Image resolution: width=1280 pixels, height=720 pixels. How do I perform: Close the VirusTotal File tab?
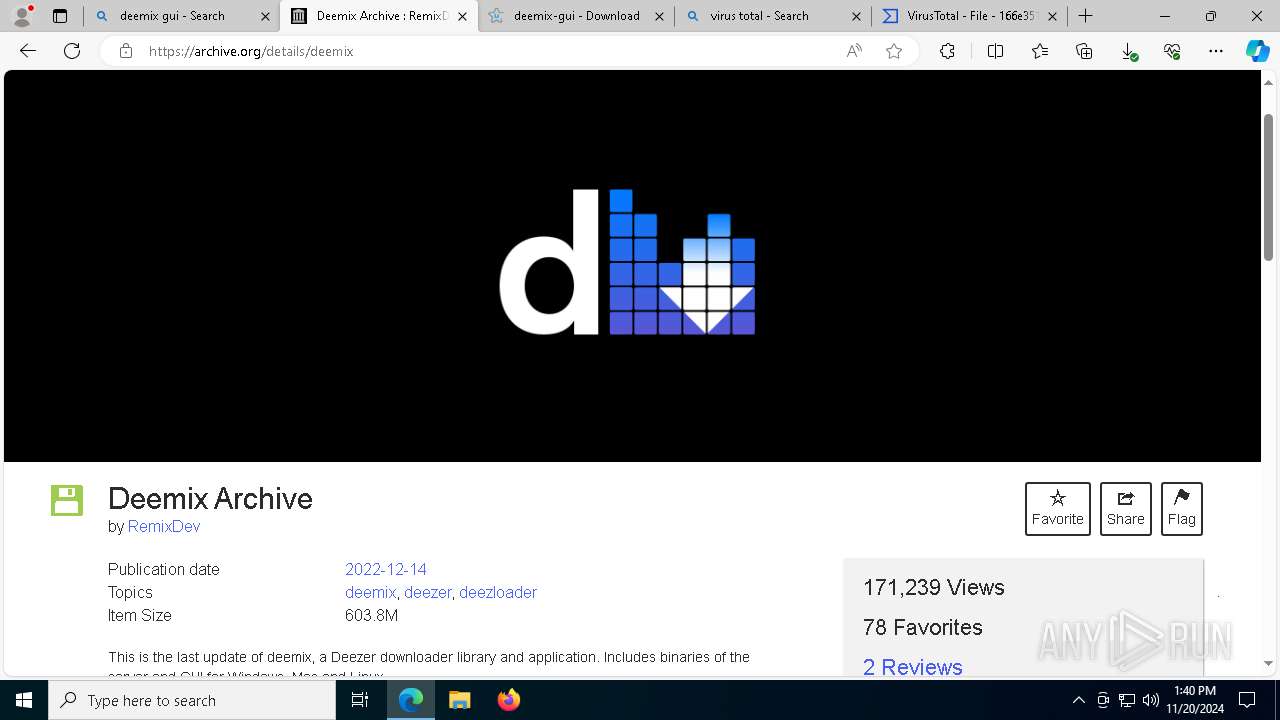1052,16
